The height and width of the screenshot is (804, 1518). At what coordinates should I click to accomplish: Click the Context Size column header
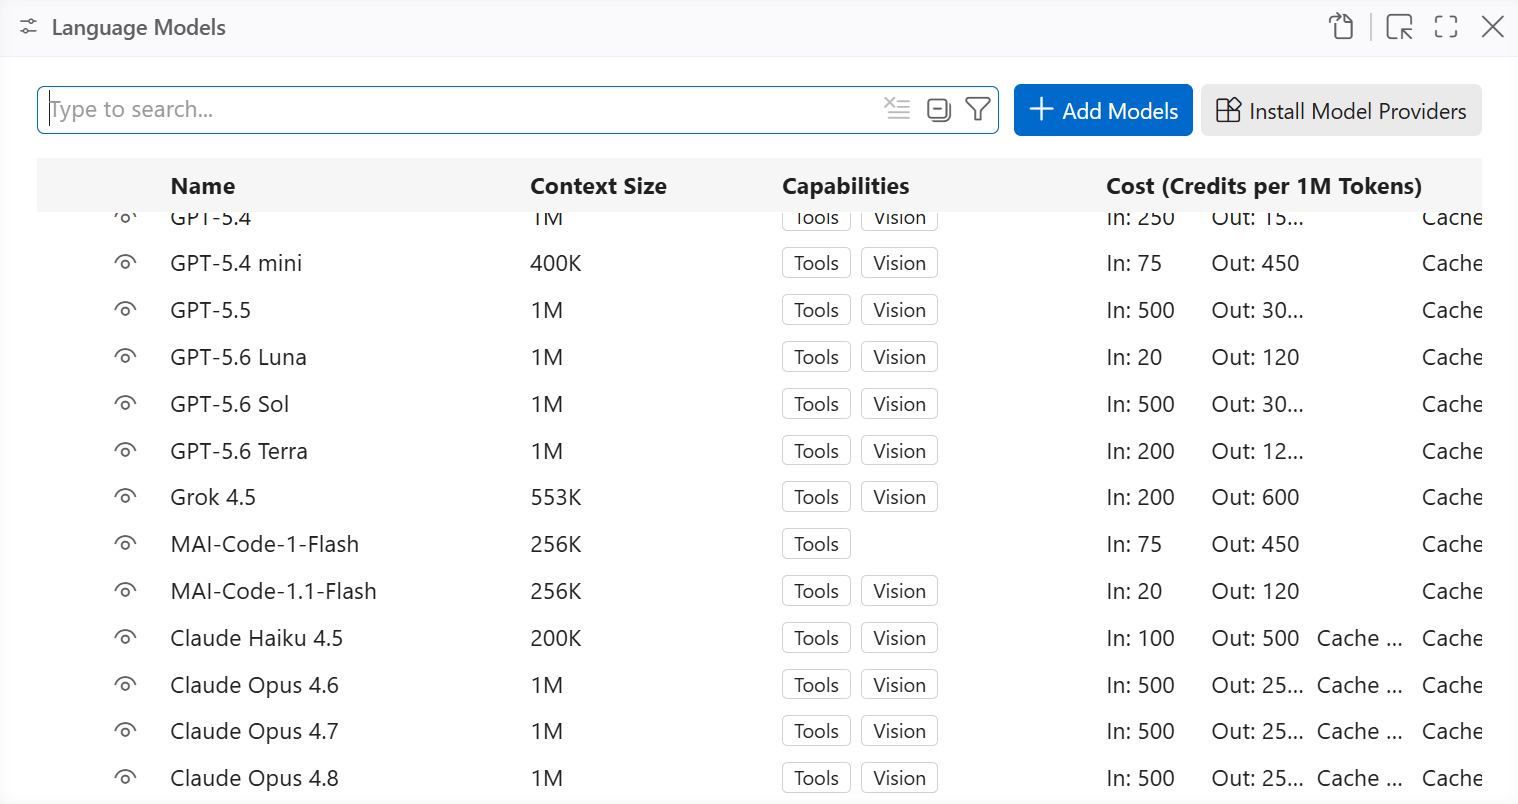tap(598, 186)
